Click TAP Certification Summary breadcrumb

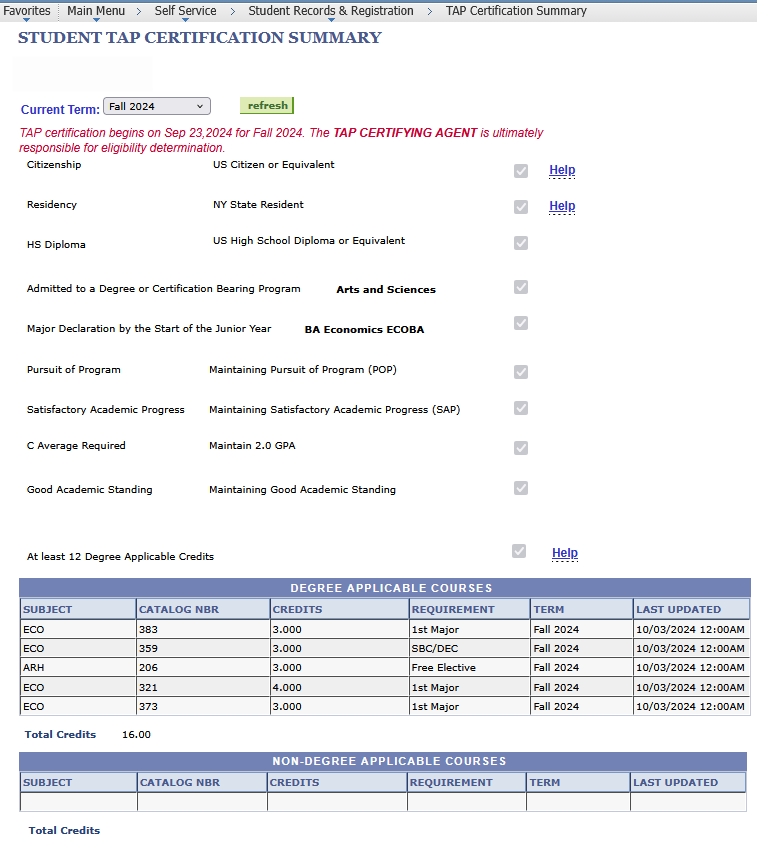(x=516, y=11)
